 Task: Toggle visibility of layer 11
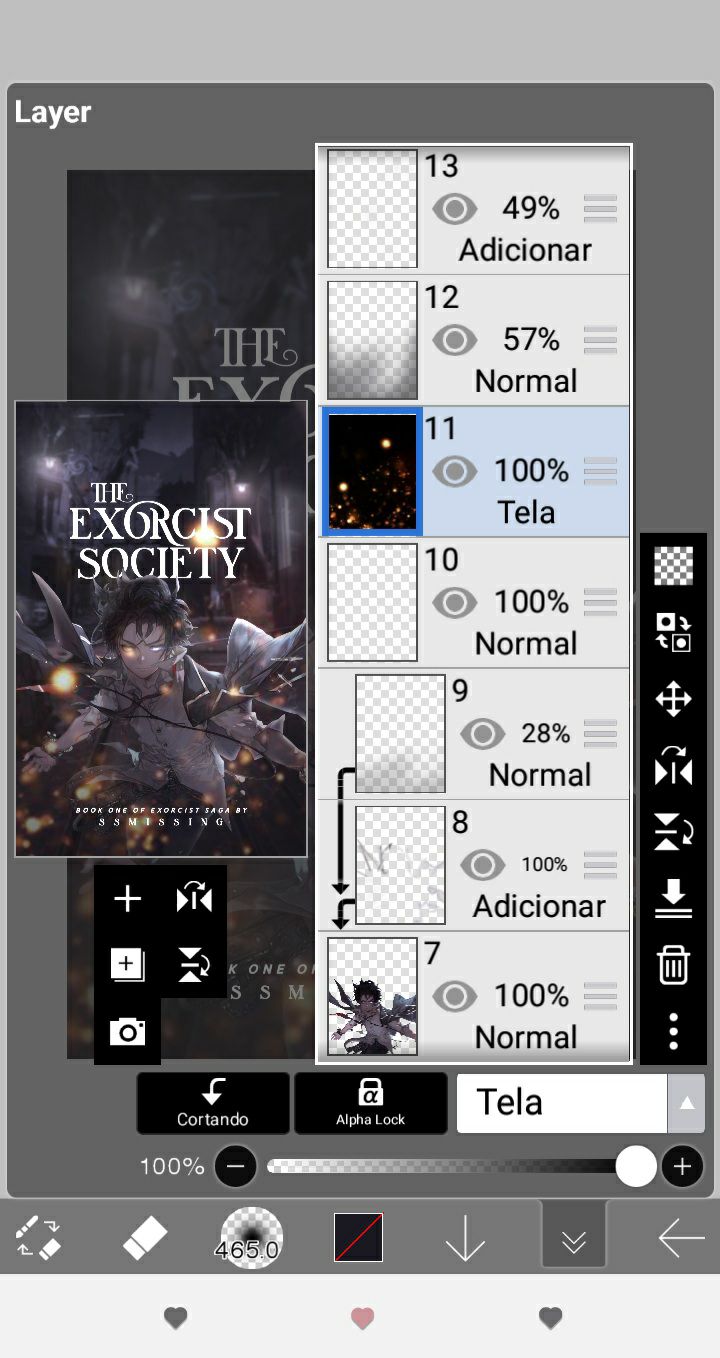click(x=455, y=471)
